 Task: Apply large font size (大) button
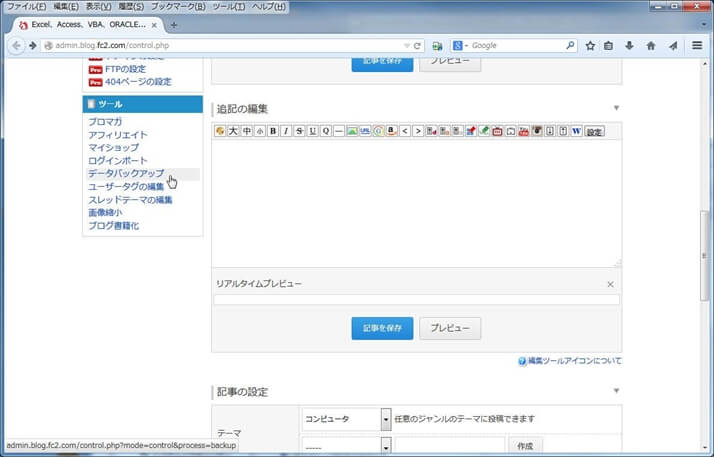pos(233,131)
